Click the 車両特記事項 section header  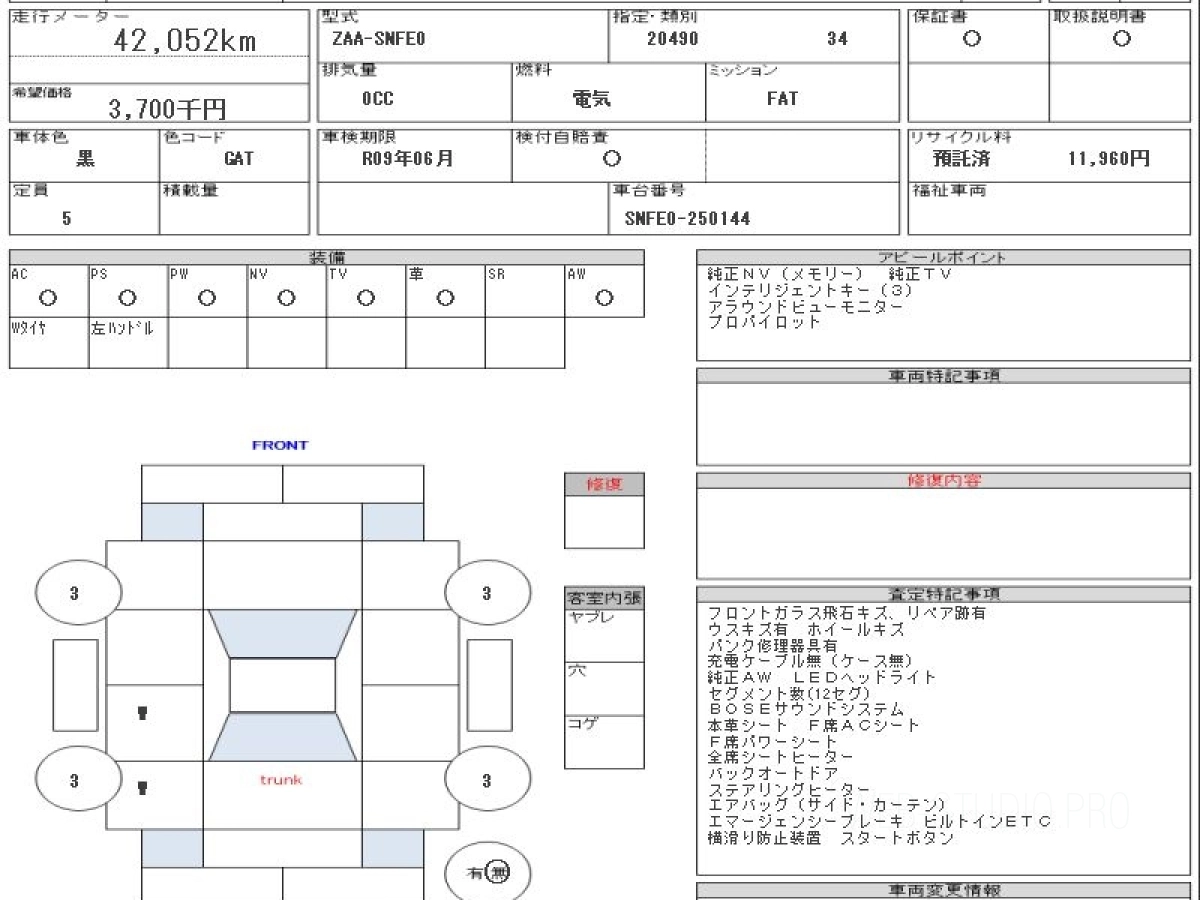tap(944, 376)
